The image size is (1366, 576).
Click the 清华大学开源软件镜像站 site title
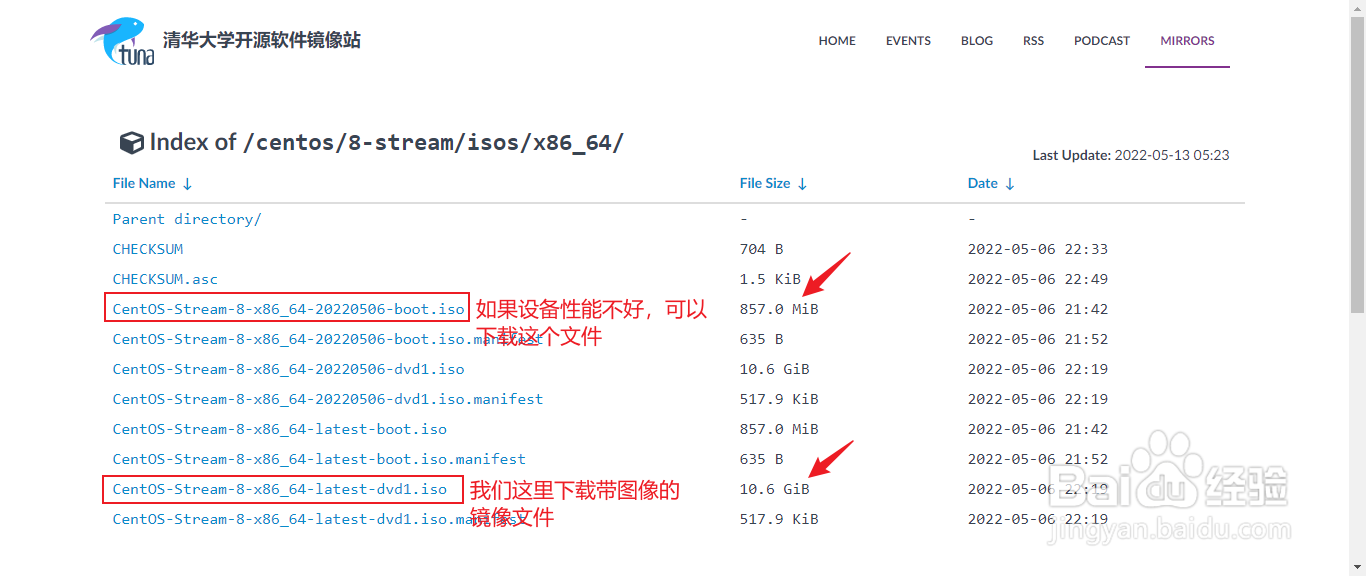point(262,40)
